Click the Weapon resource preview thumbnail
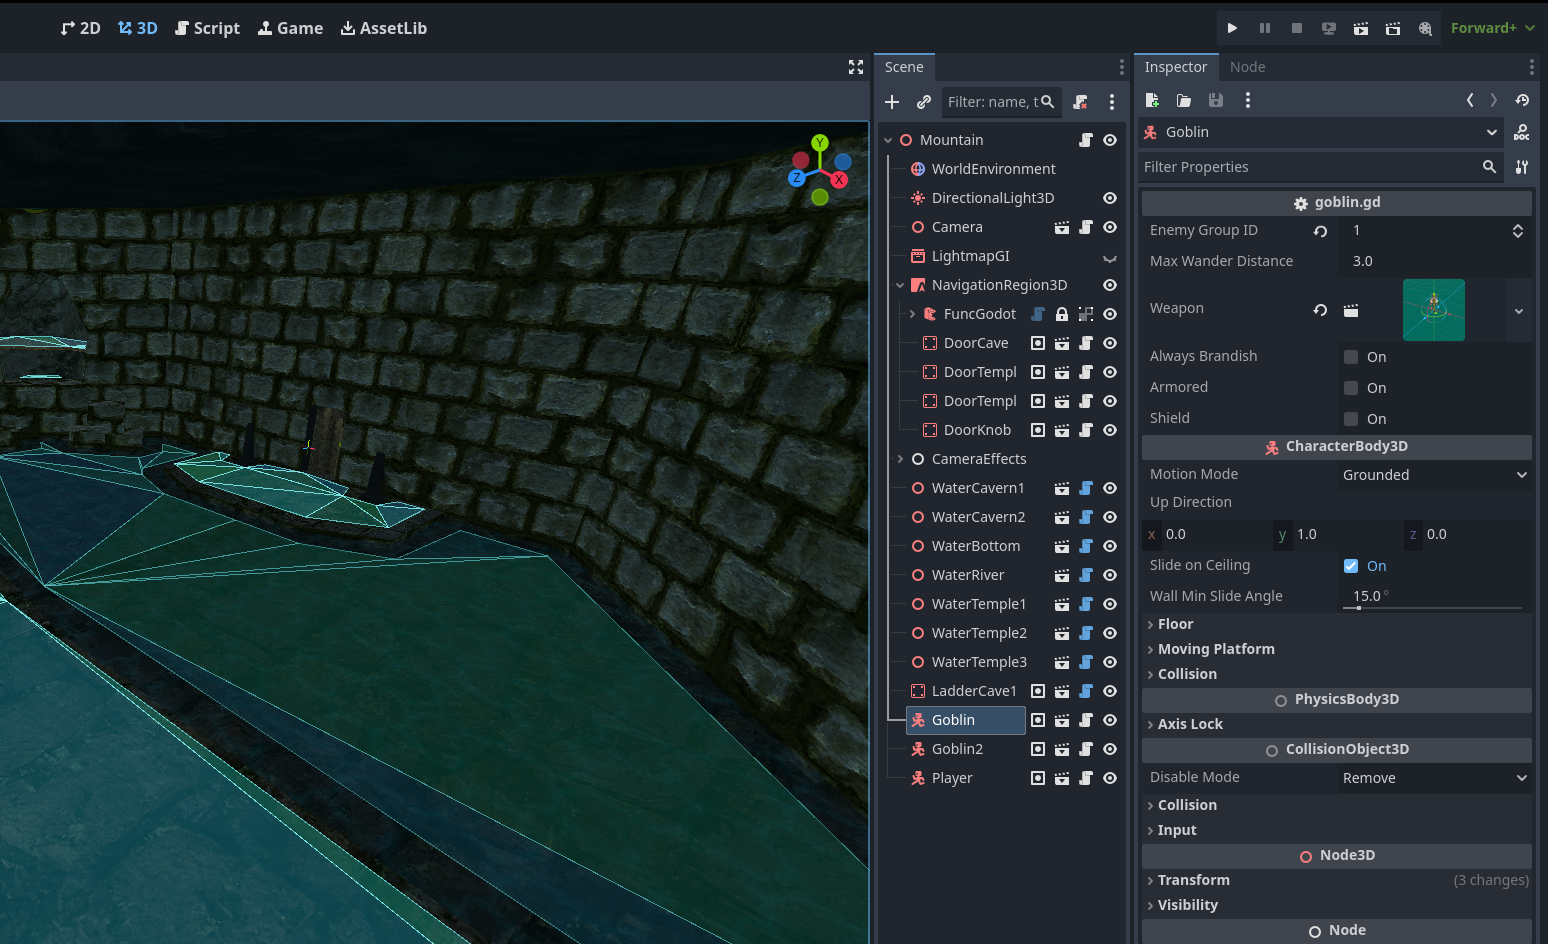The height and width of the screenshot is (944, 1548). [x=1434, y=310]
